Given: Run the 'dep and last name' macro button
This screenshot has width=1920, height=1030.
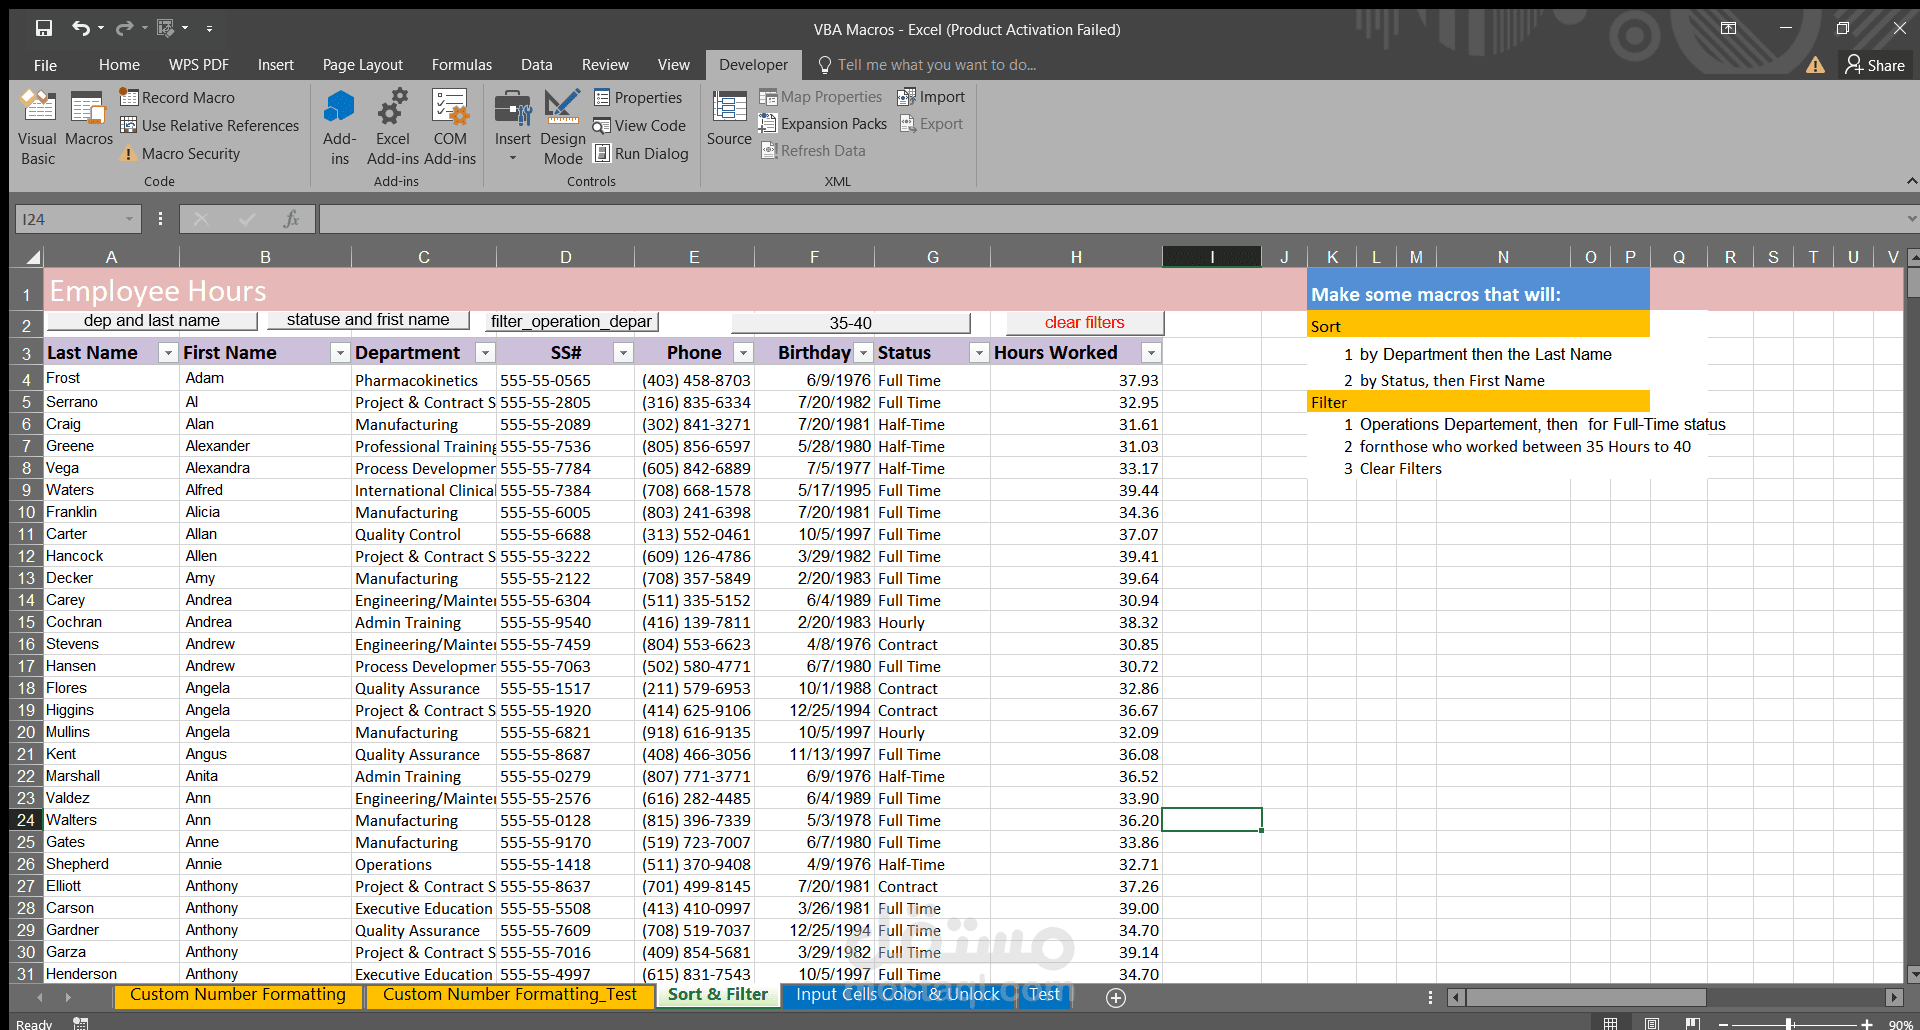Looking at the screenshot, I should tap(151, 320).
